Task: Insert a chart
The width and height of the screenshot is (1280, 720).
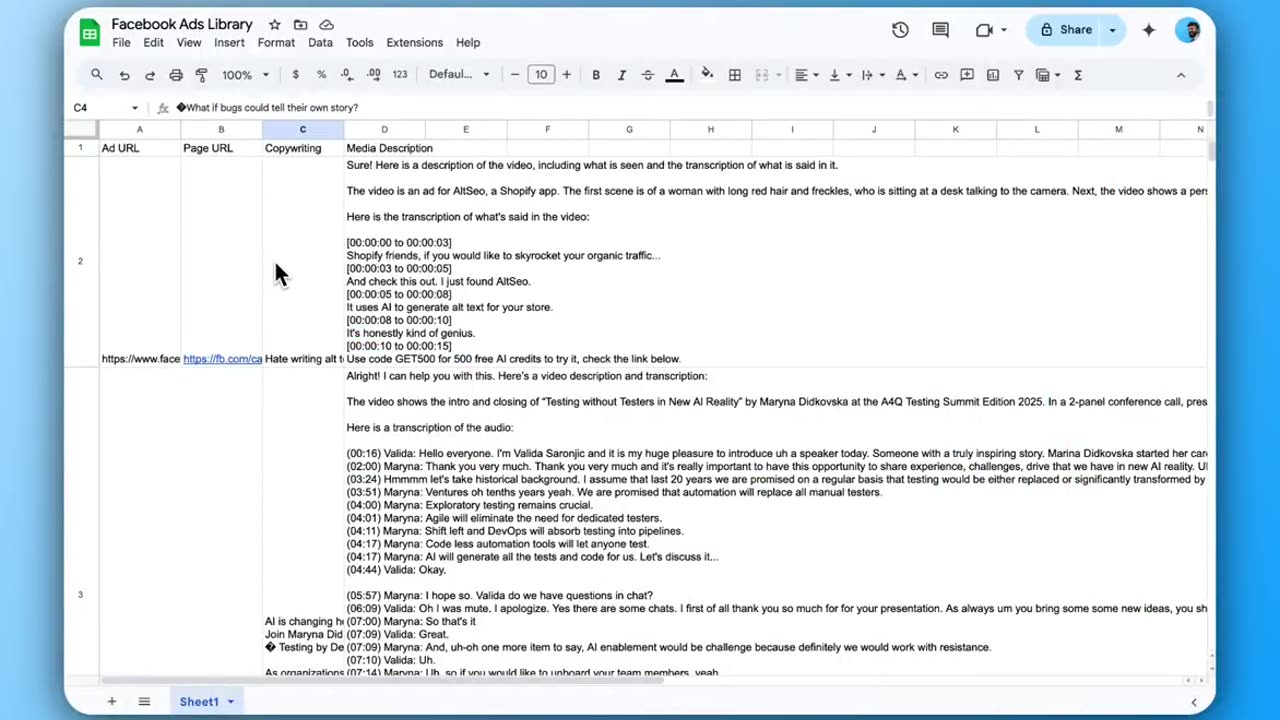Action: tap(993, 75)
